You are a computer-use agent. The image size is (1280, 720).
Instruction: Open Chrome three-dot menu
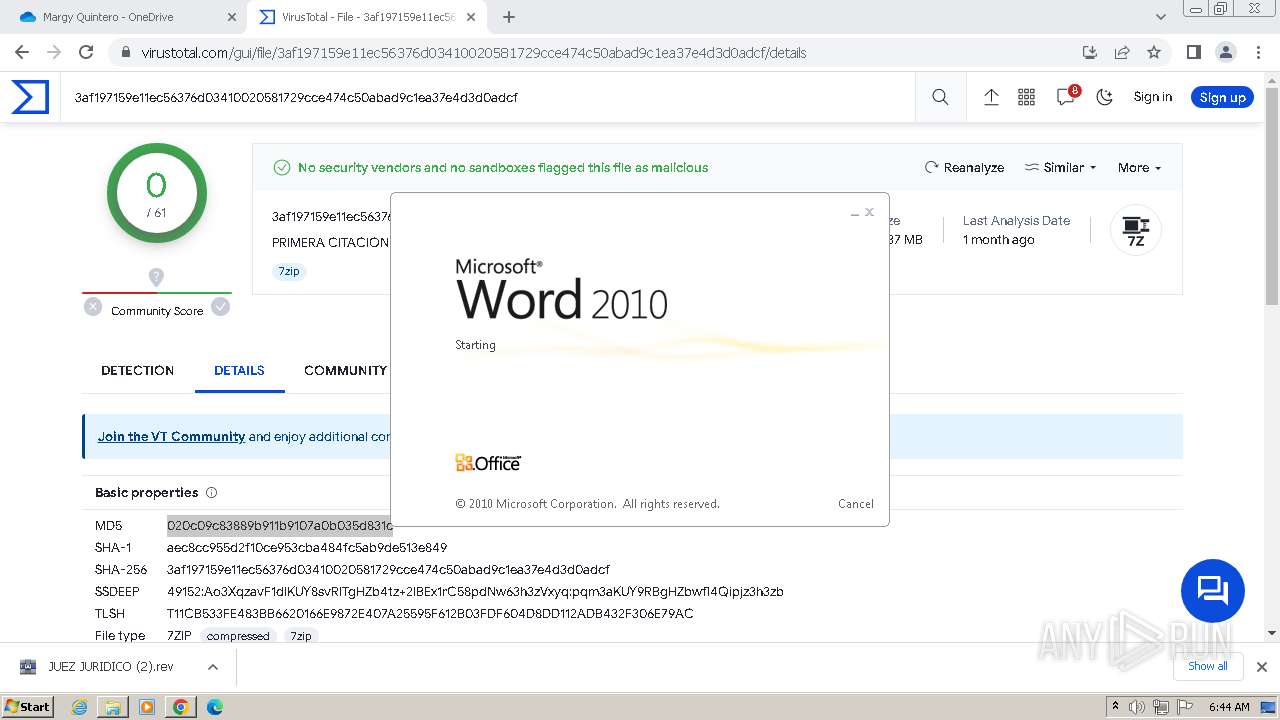click(x=1257, y=52)
